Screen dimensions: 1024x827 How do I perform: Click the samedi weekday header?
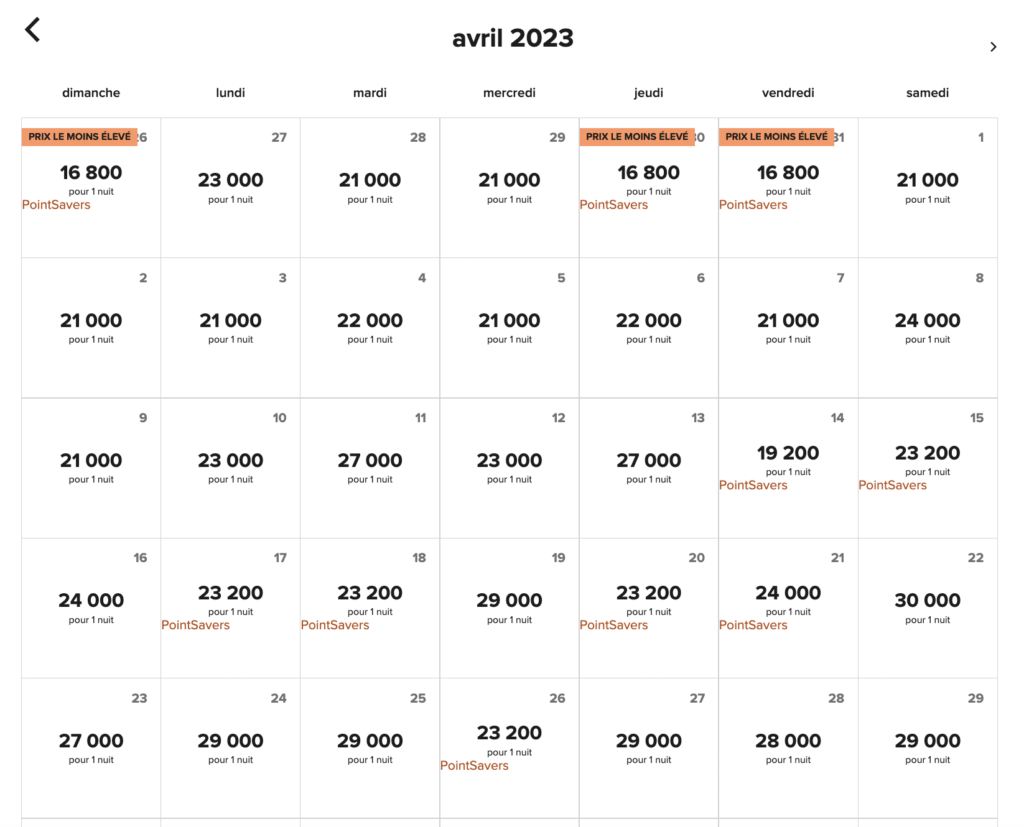click(x=927, y=92)
